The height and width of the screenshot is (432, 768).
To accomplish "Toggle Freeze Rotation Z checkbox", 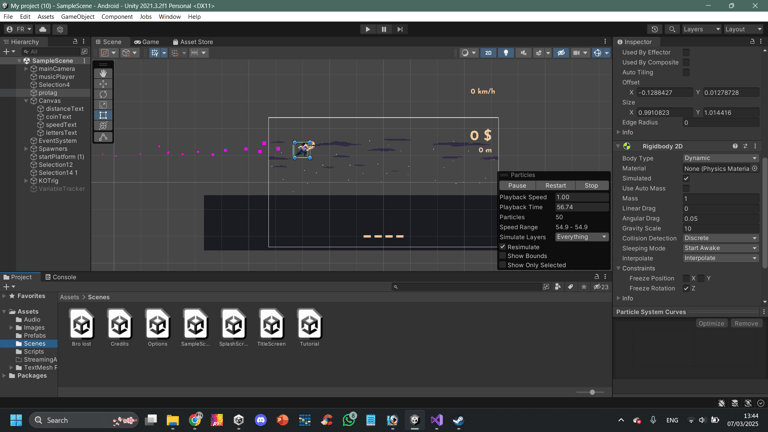I will [686, 288].
